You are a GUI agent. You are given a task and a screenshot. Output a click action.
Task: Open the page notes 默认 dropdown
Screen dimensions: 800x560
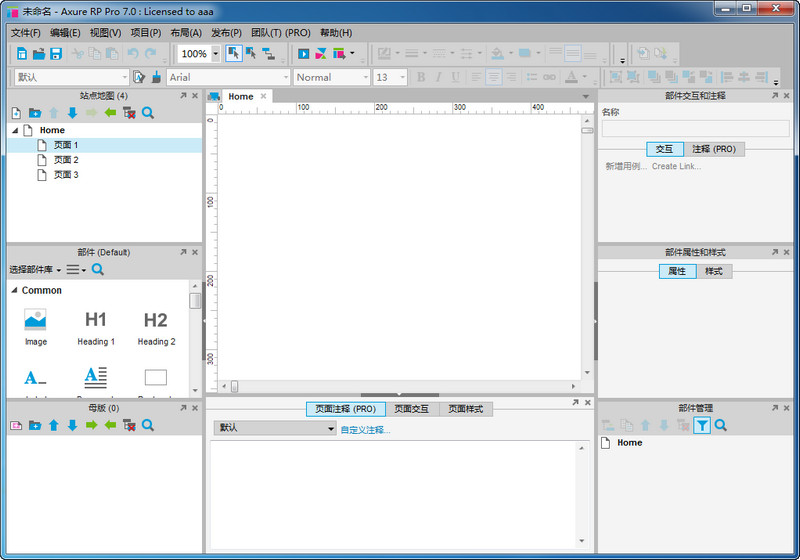(275, 427)
